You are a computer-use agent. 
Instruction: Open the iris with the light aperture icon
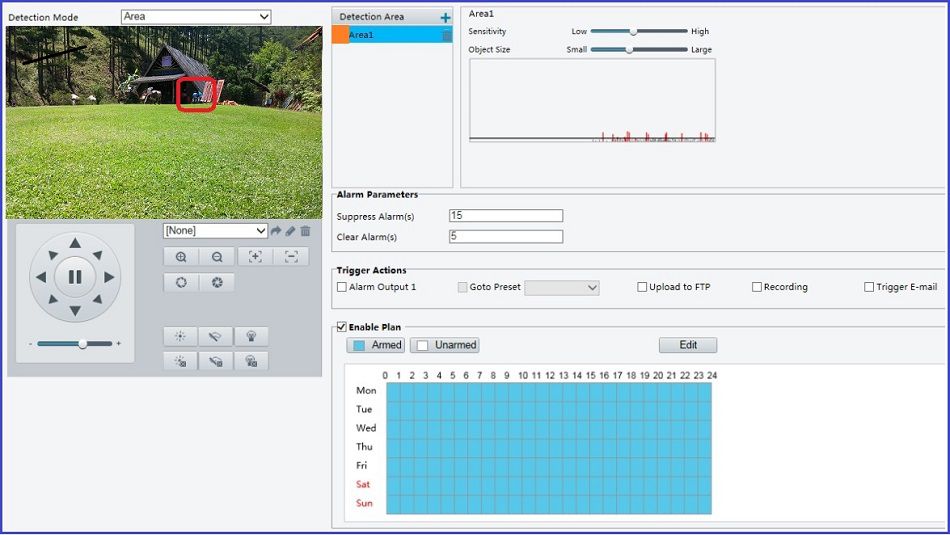181,282
